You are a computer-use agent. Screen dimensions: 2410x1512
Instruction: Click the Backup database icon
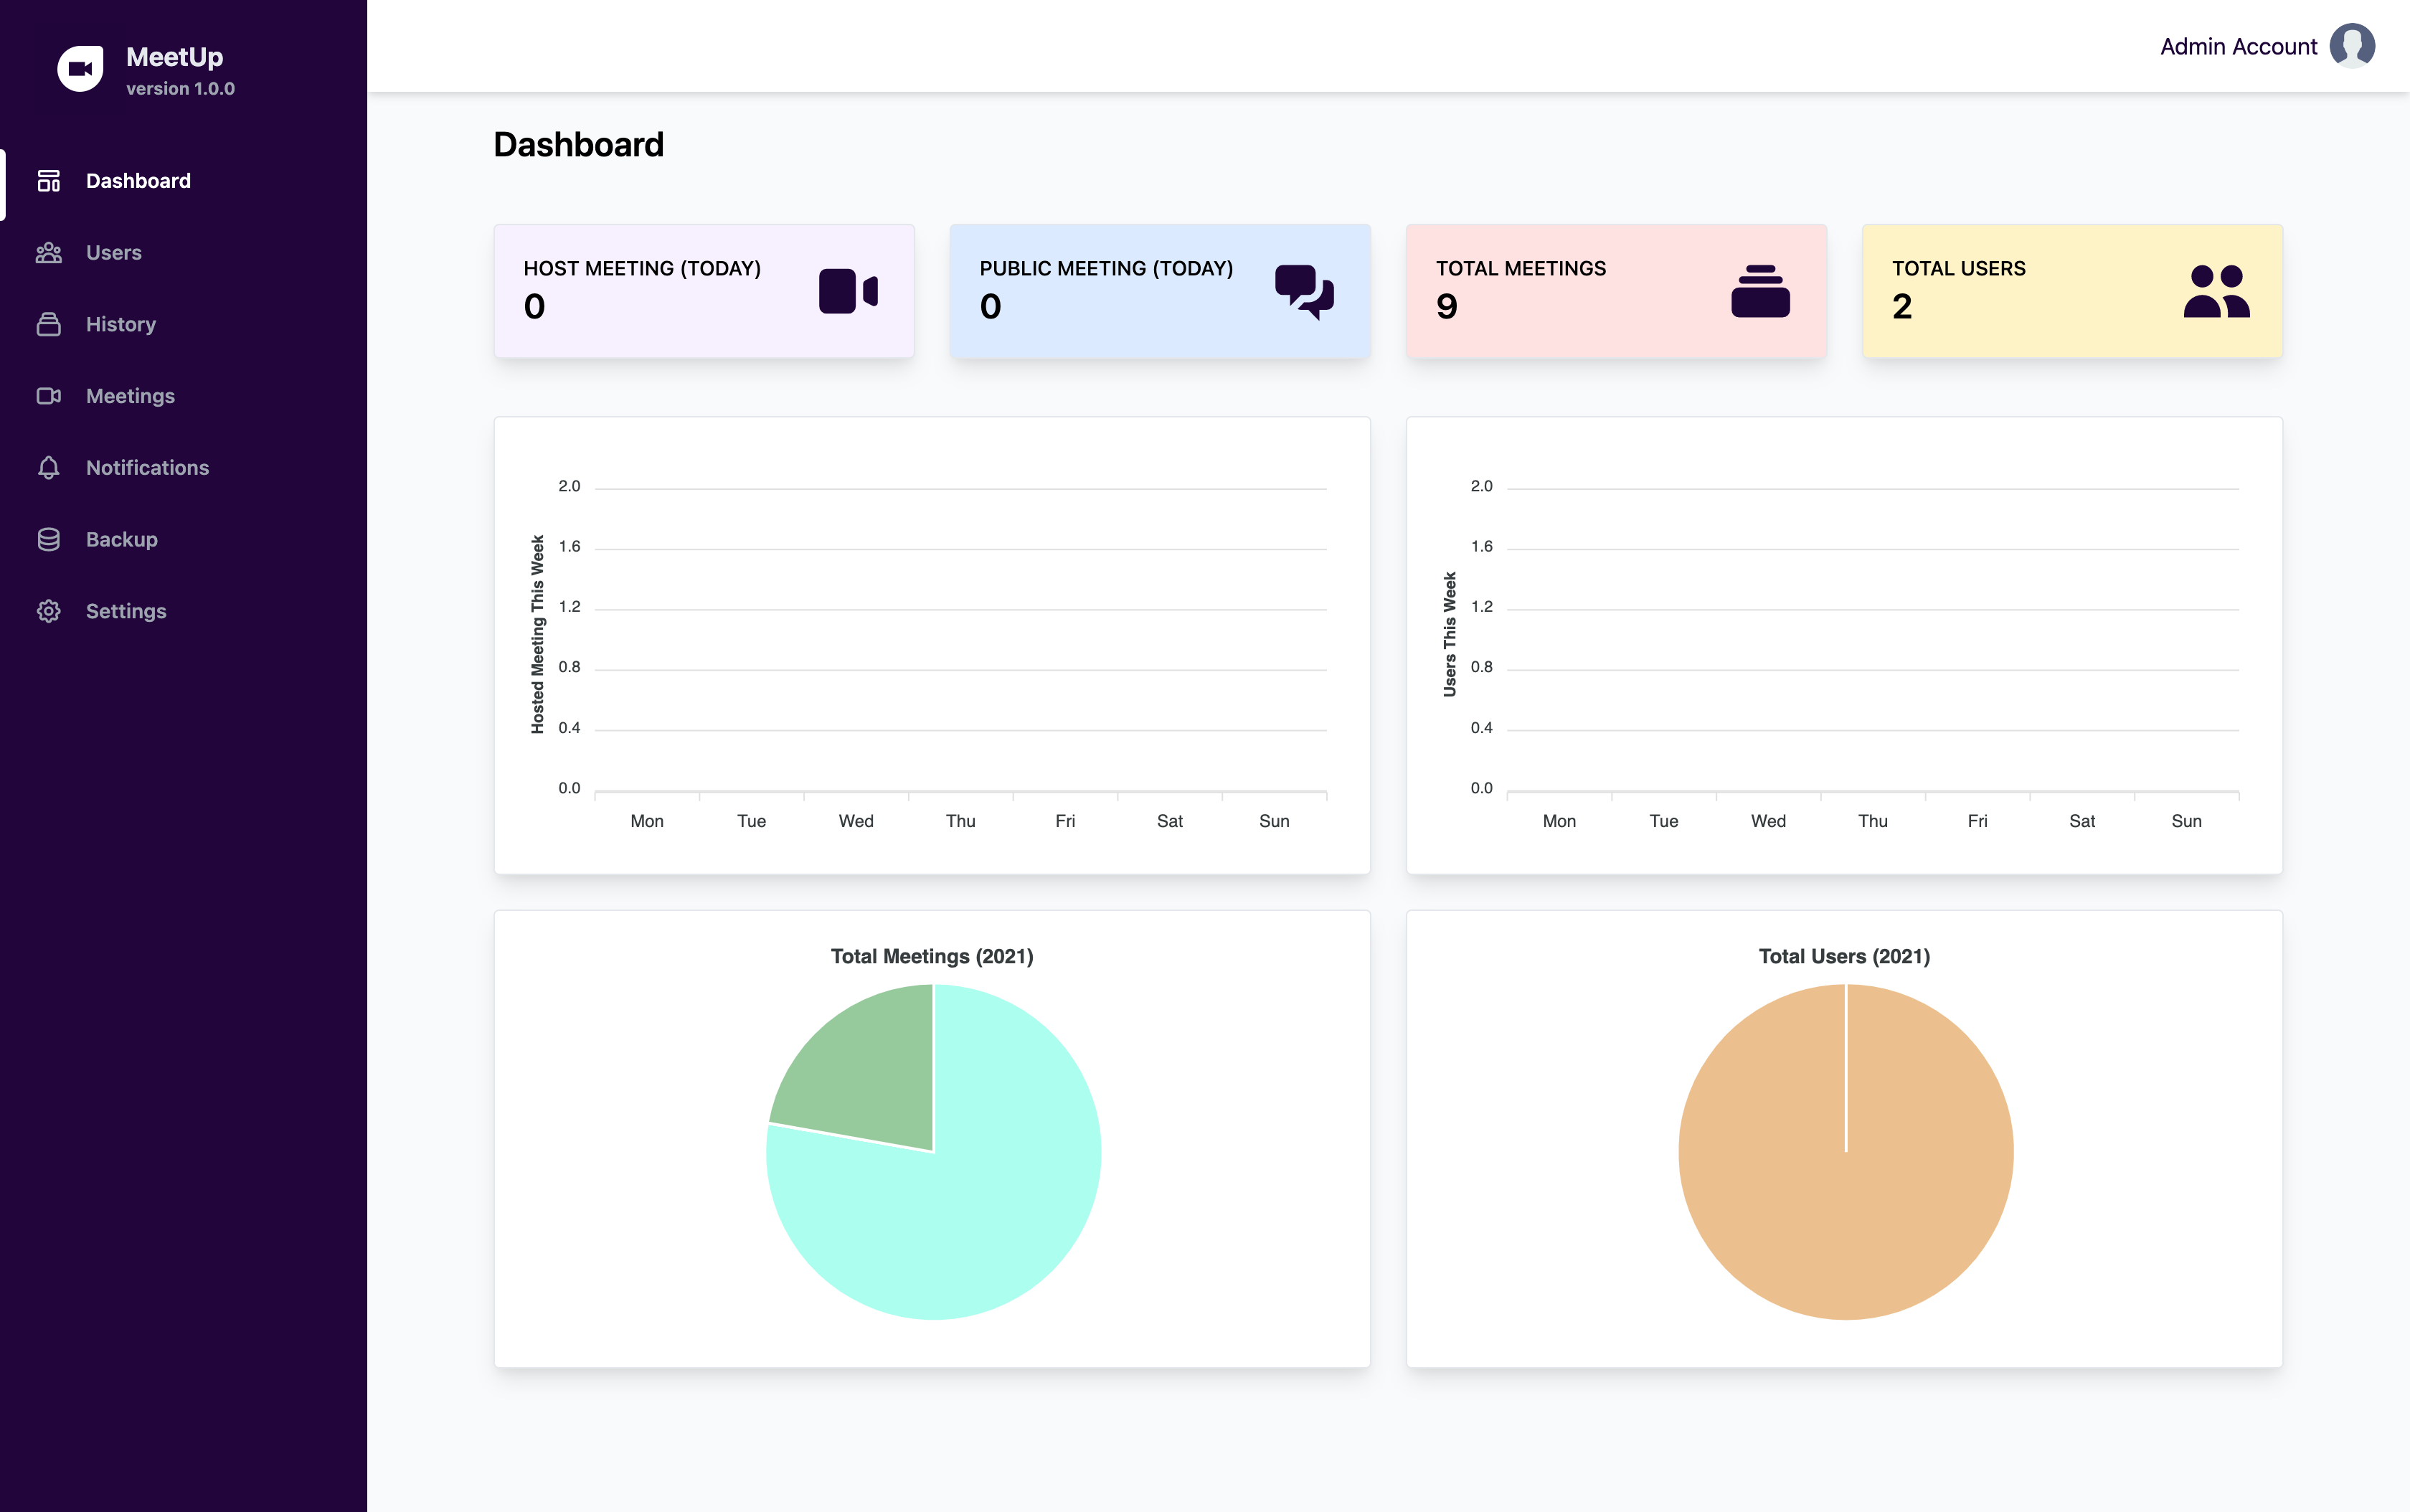point(48,540)
